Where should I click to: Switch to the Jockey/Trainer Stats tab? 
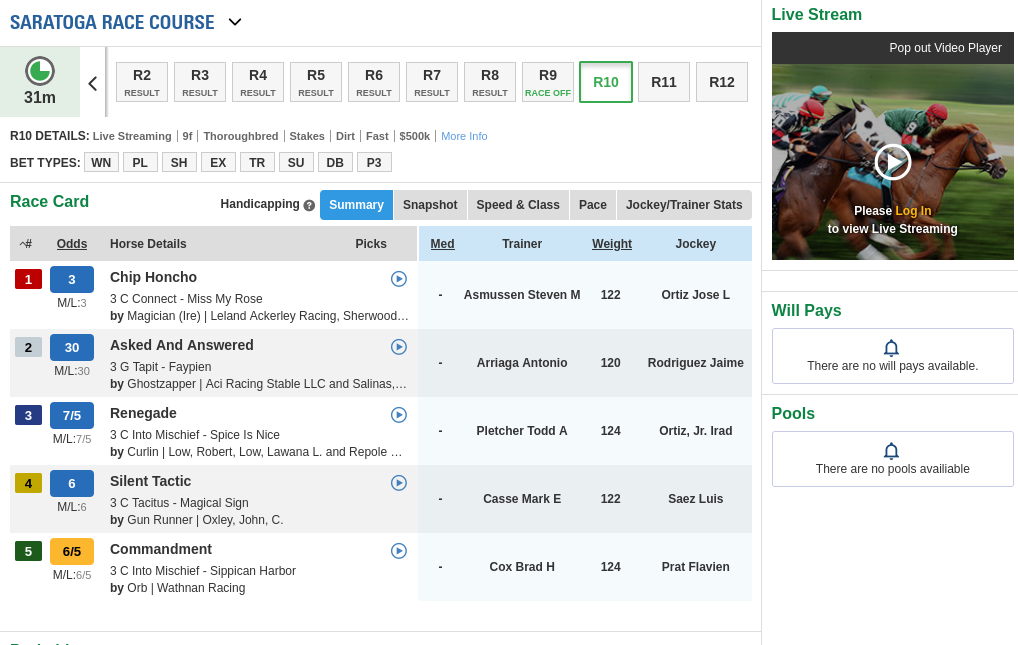(x=684, y=205)
